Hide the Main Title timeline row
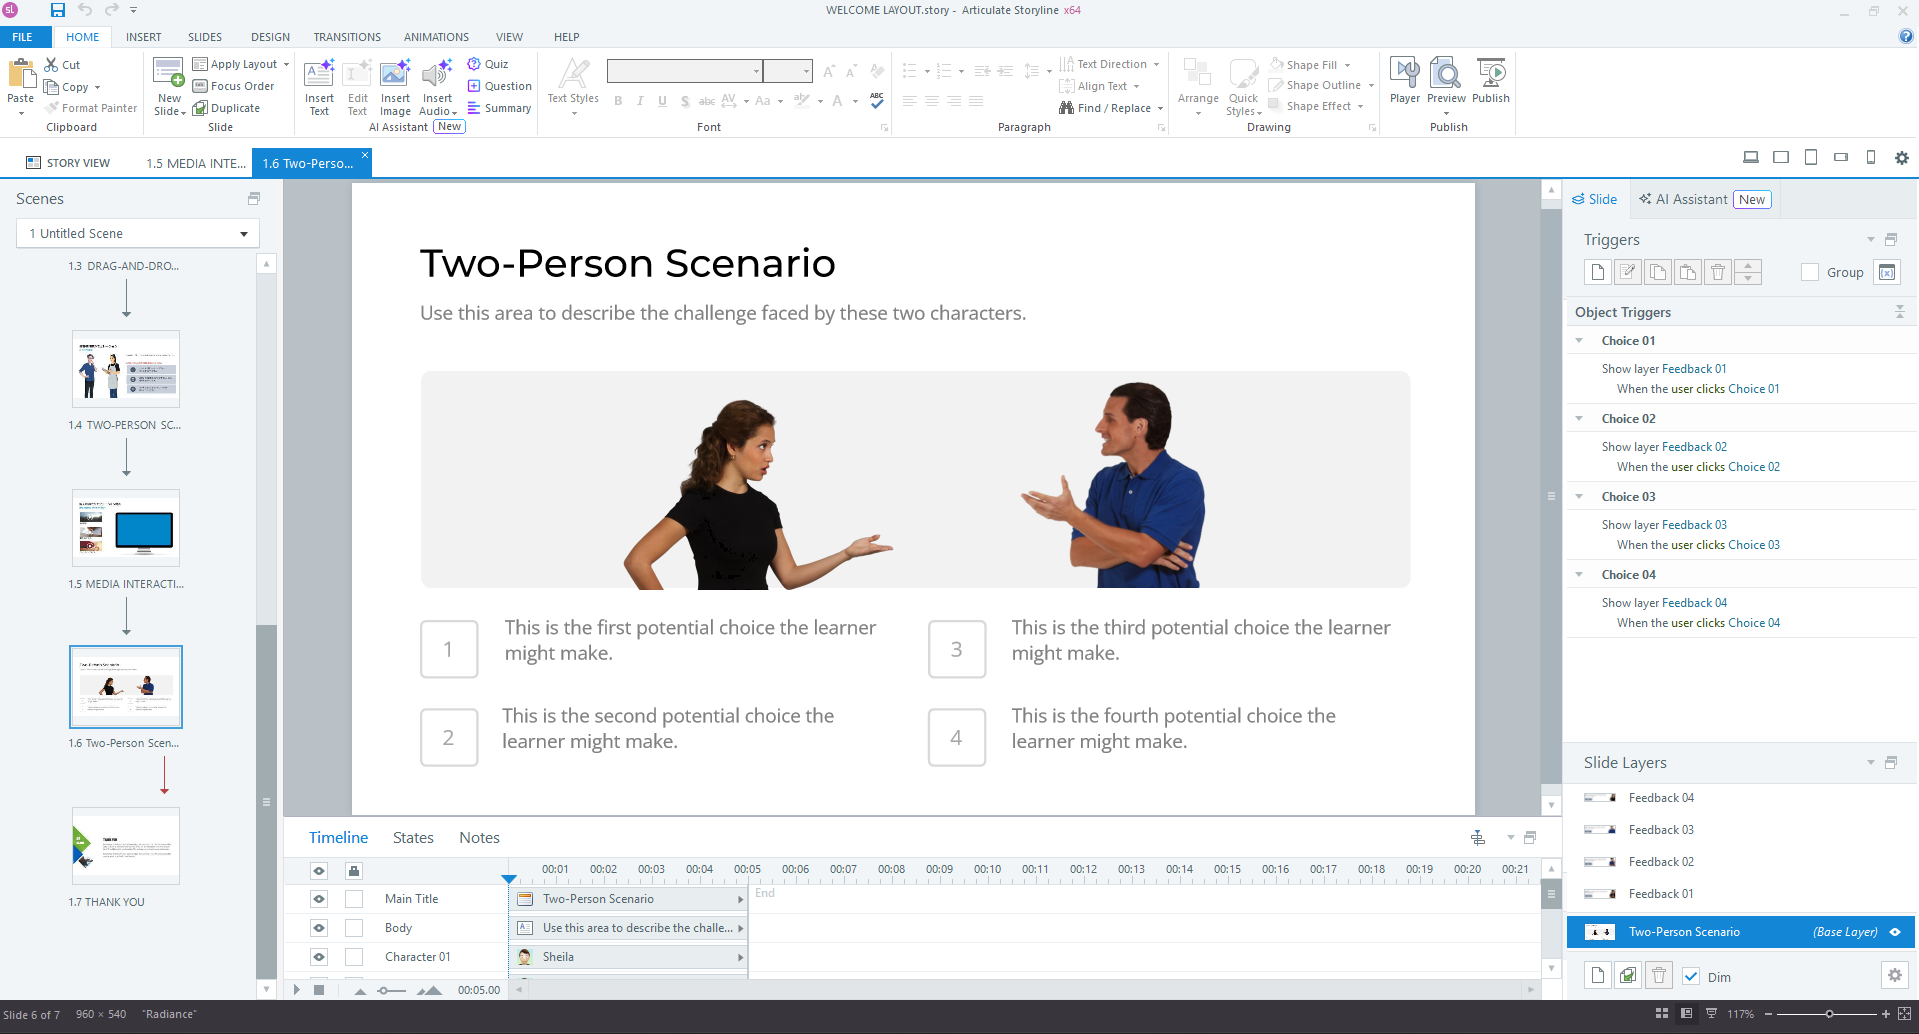1919x1034 pixels. coord(319,899)
